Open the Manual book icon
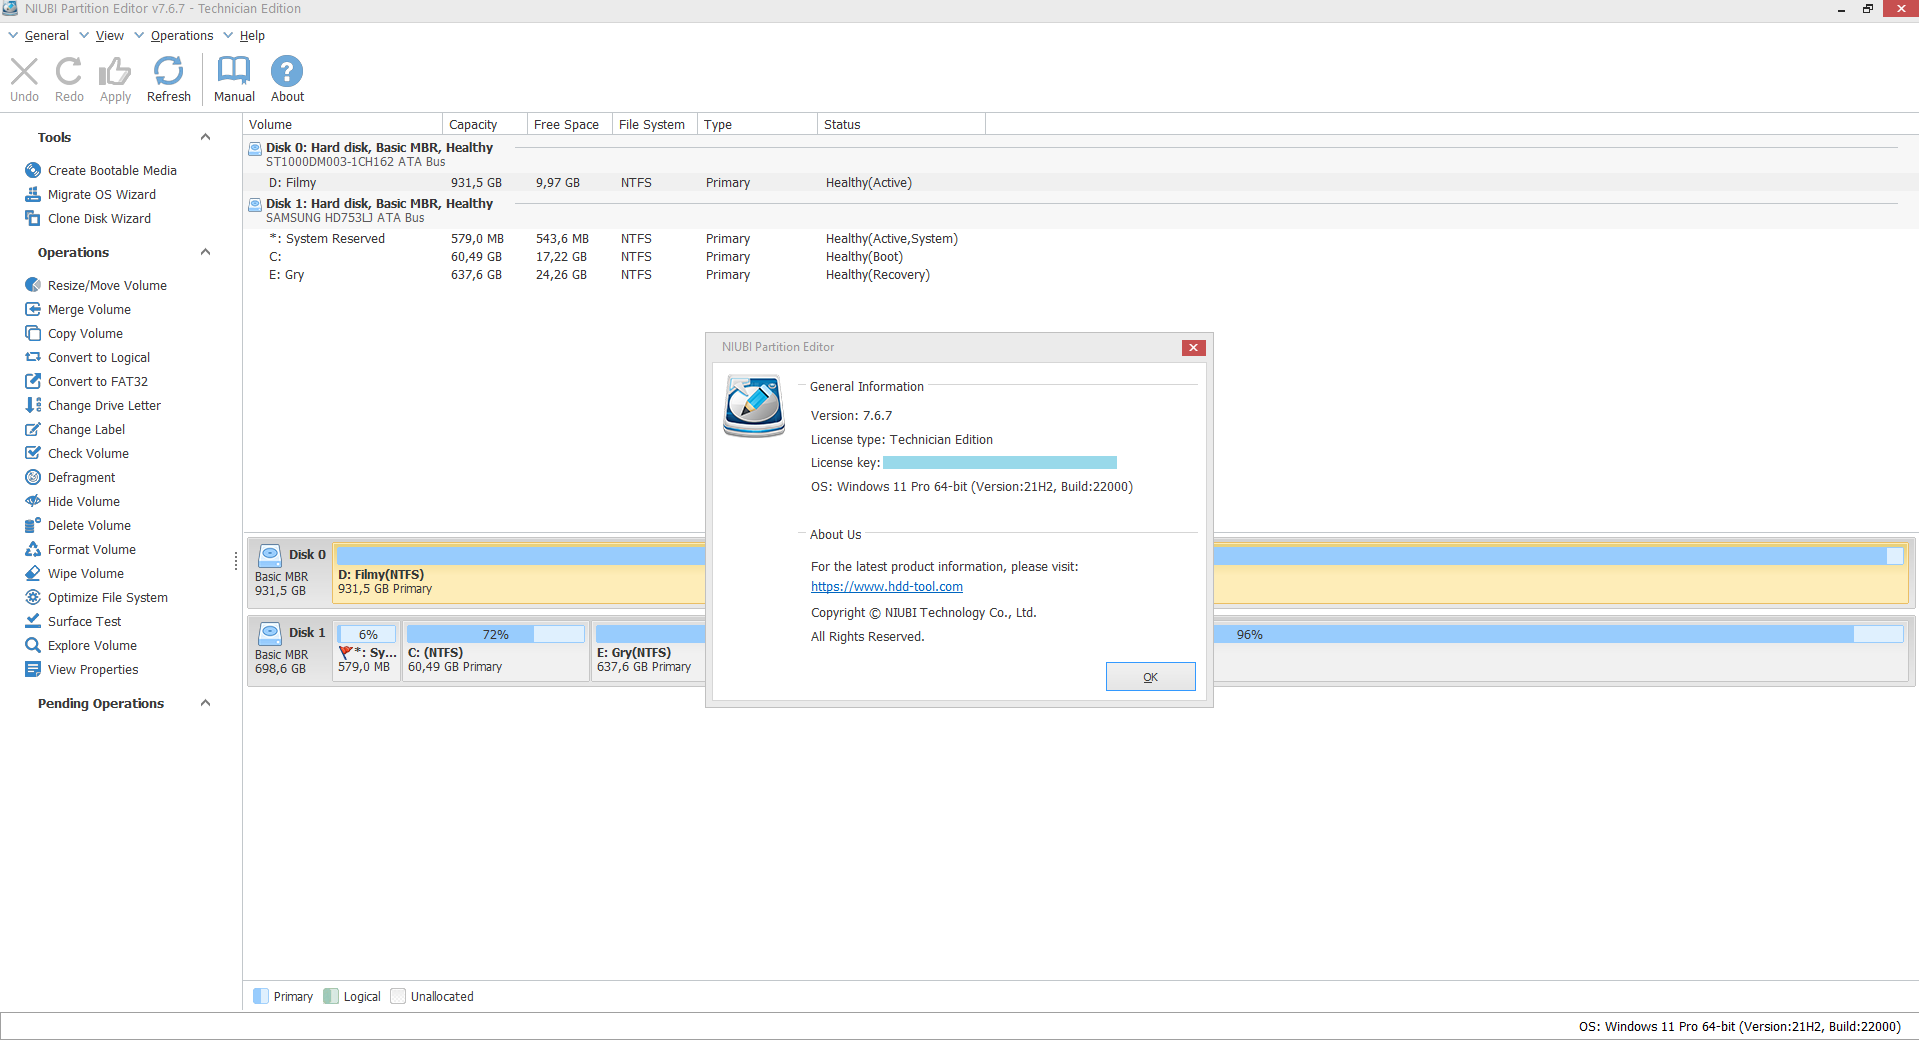1919x1040 pixels. 234,71
